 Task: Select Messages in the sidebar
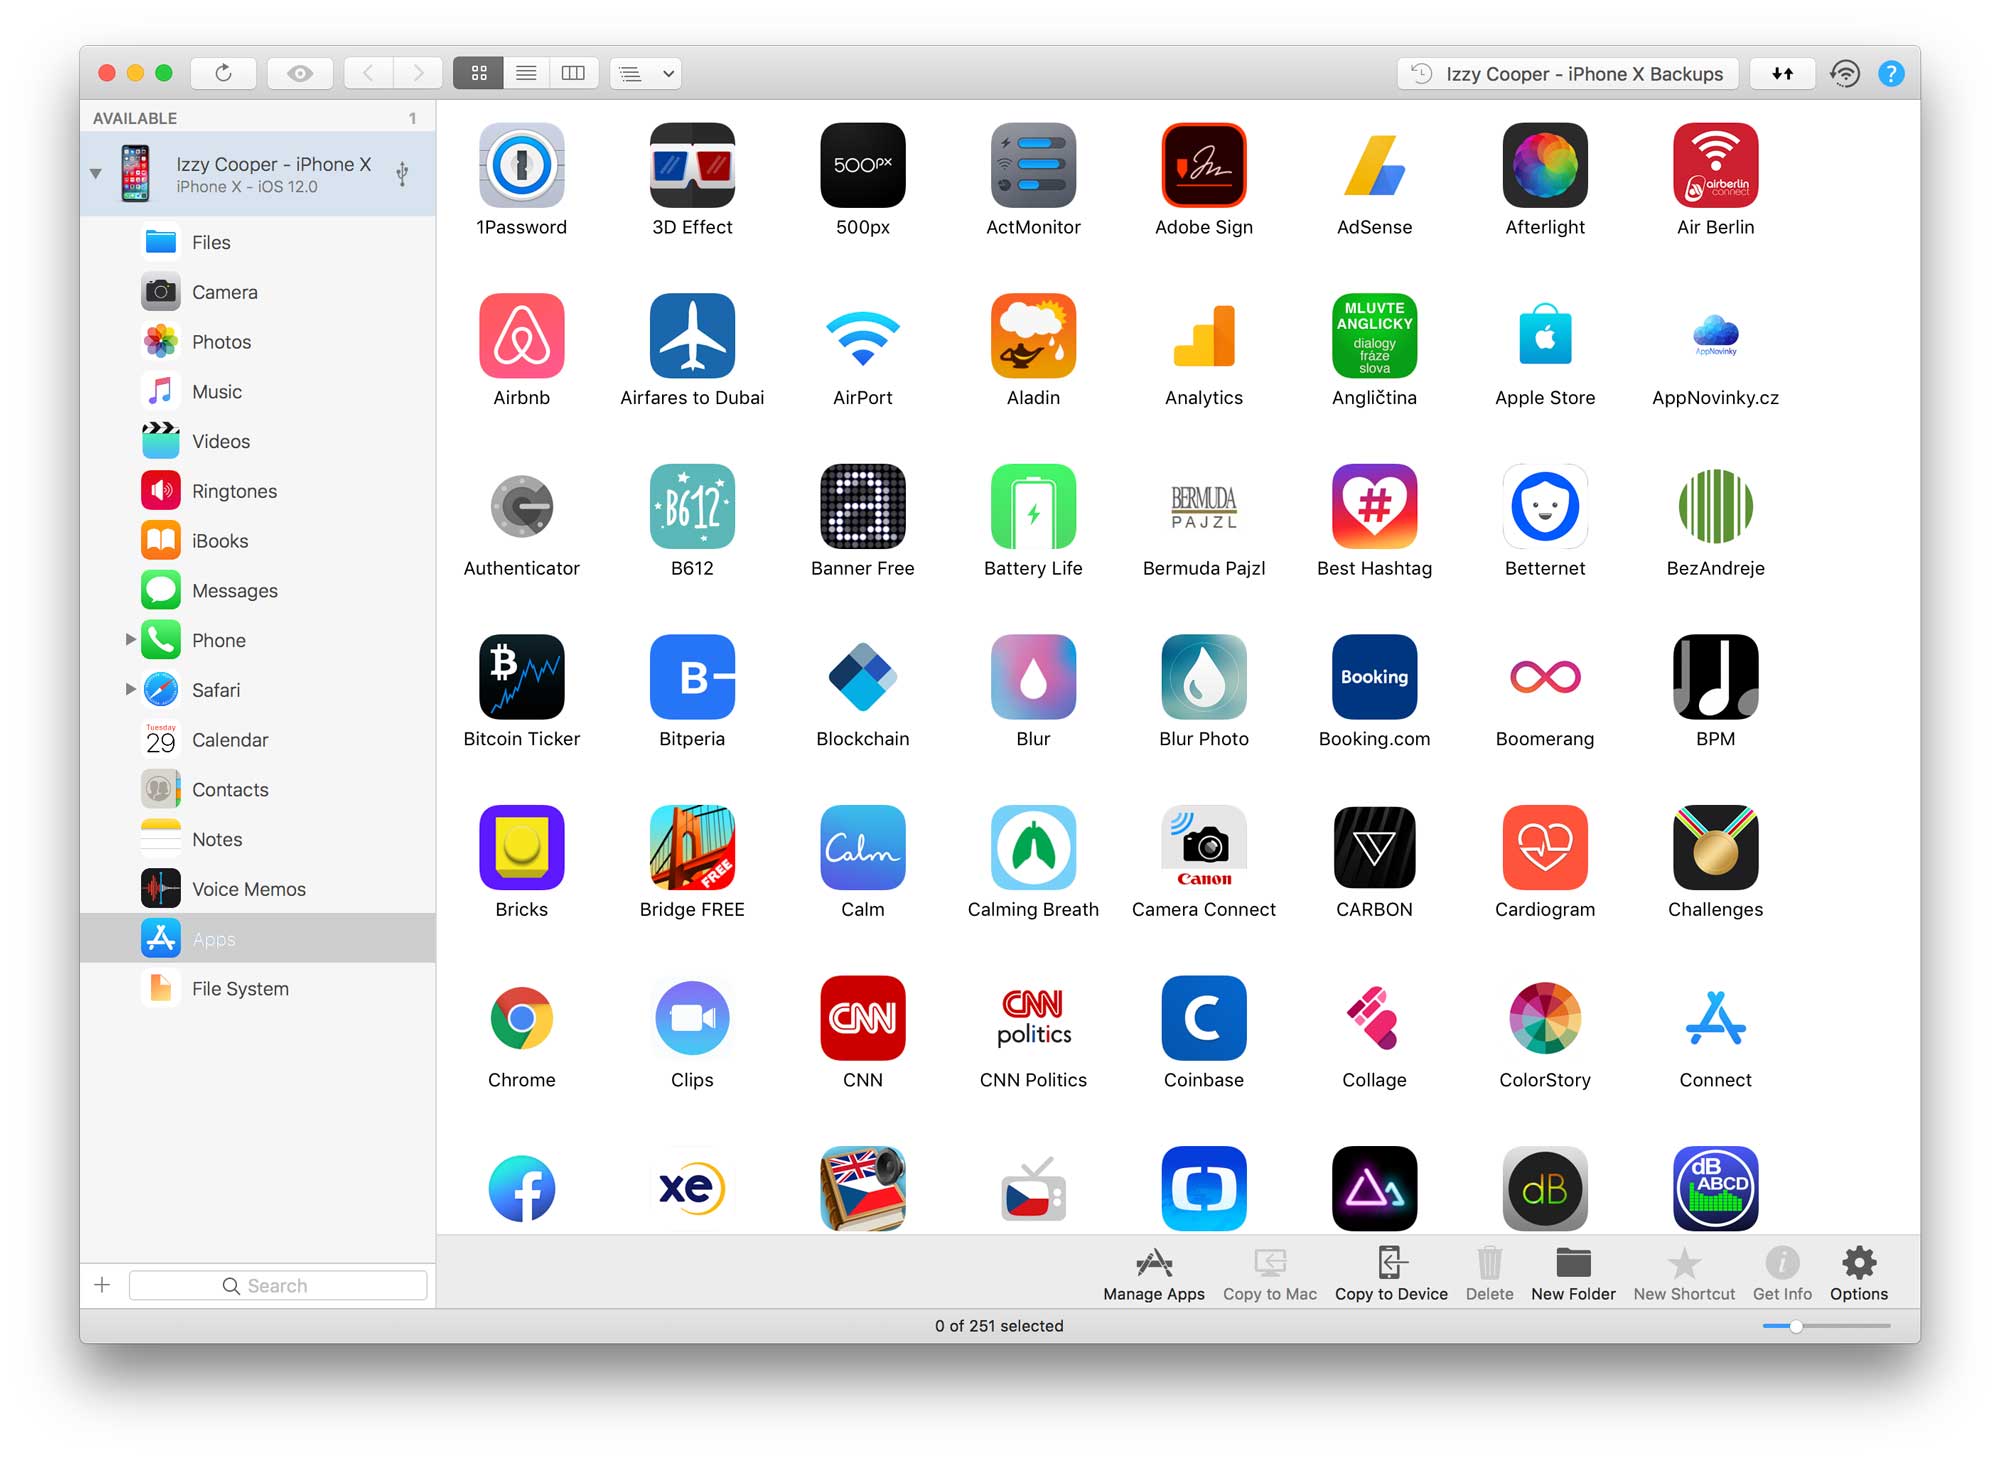click(x=234, y=591)
